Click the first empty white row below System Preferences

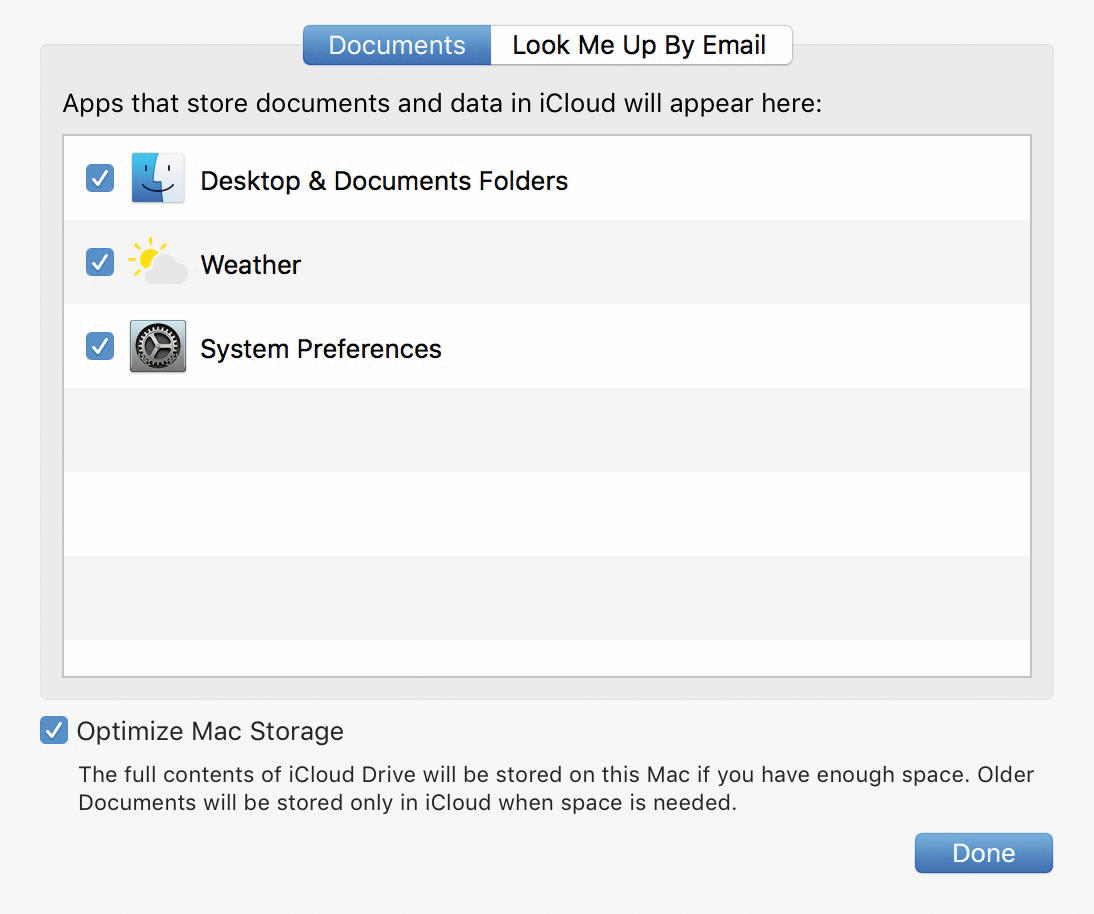click(547, 514)
